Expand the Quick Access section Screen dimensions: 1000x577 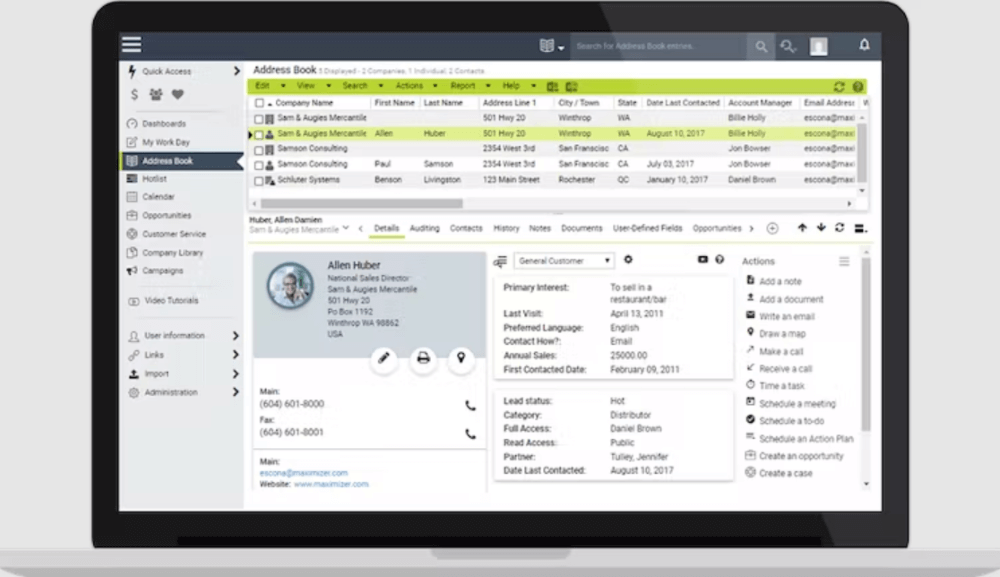click(237, 71)
